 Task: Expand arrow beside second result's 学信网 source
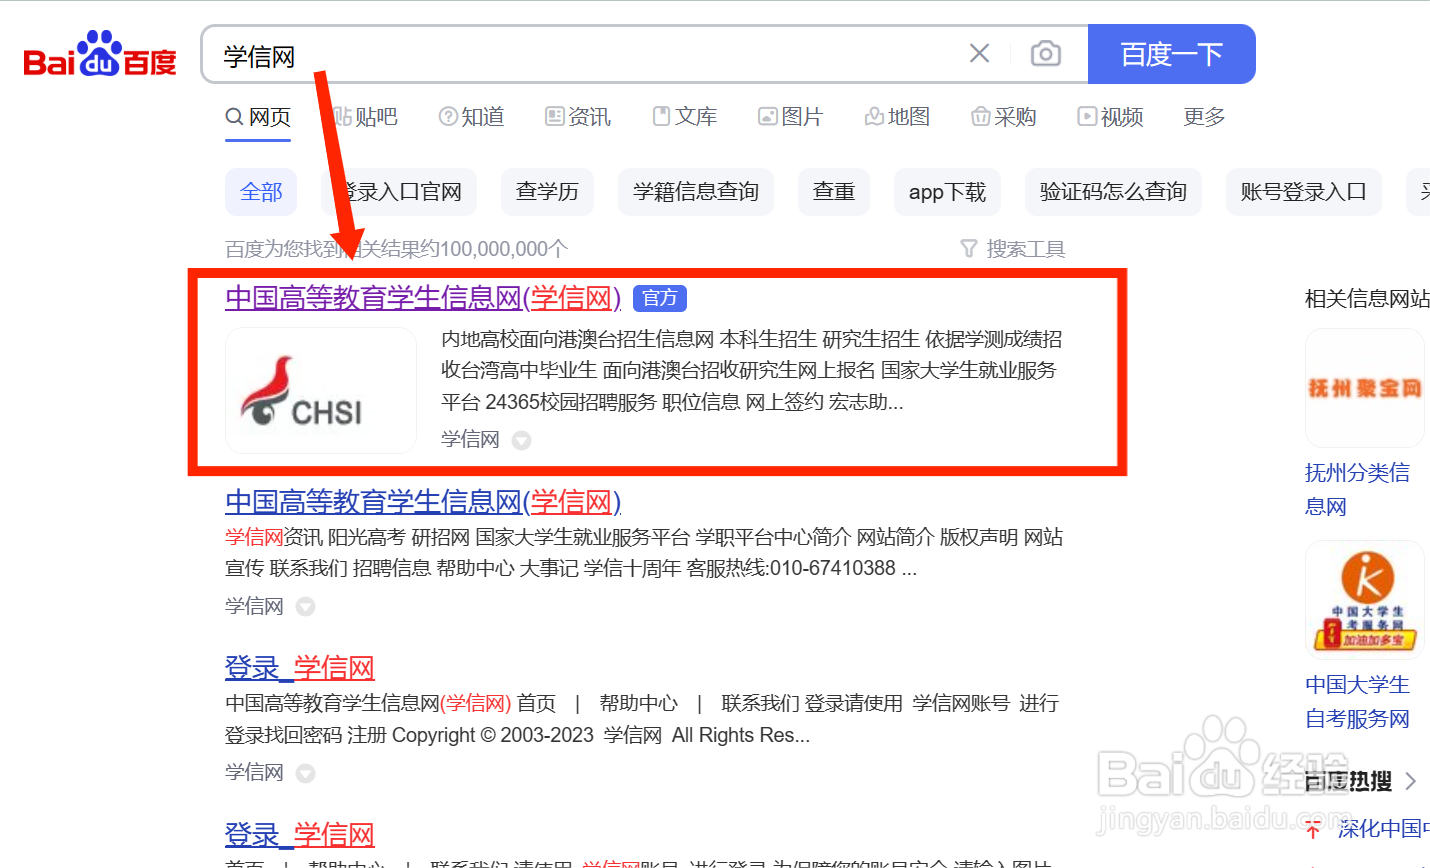point(306,607)
